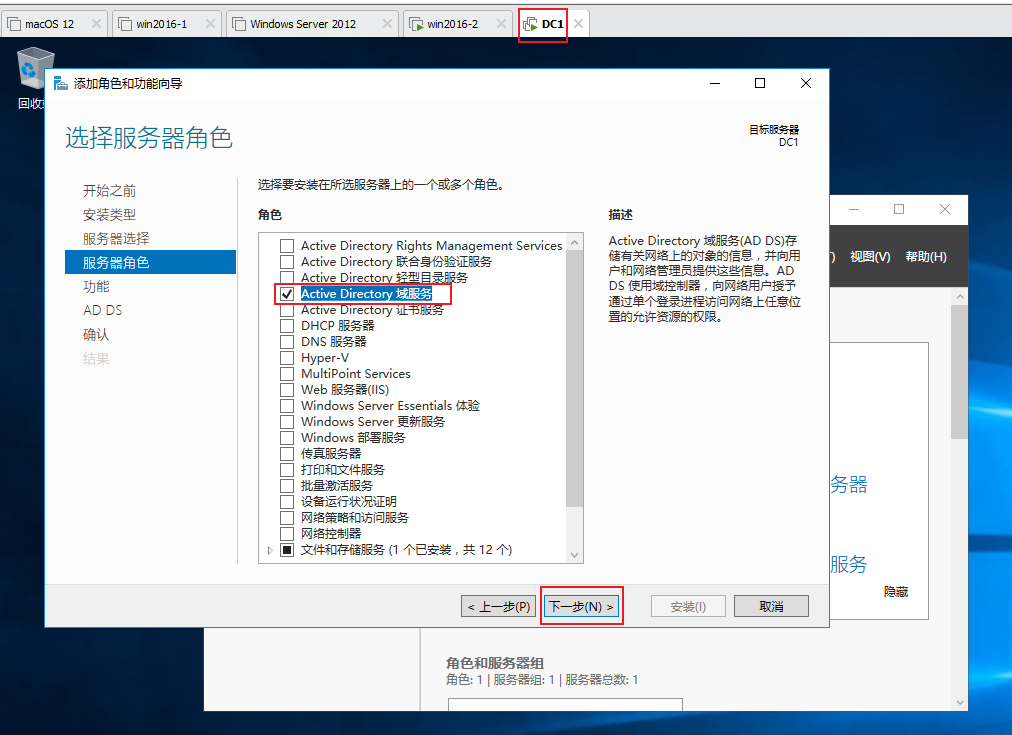The height and width of the screenshot is (735, 1012).
Task: Close the win2016-2 tab
Action: click(x=501, y=24)
